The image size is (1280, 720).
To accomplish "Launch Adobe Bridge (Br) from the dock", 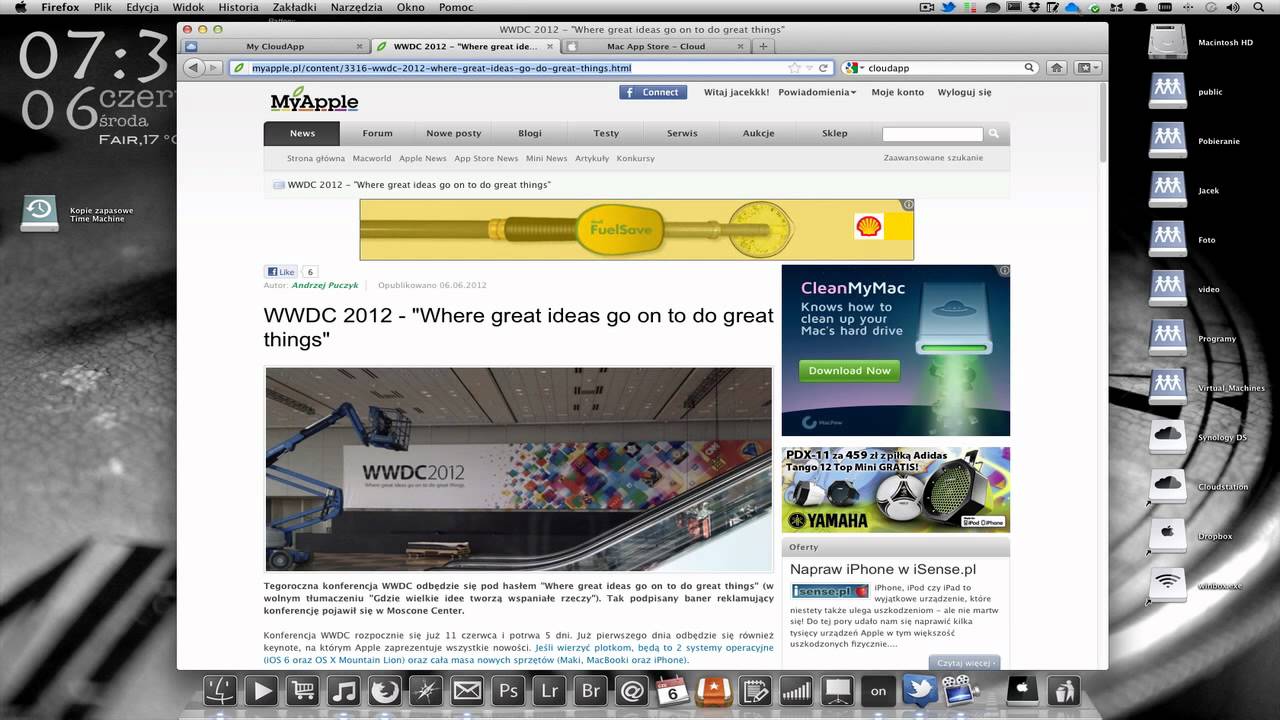I will pyautogui.click(x=590, y=691).
